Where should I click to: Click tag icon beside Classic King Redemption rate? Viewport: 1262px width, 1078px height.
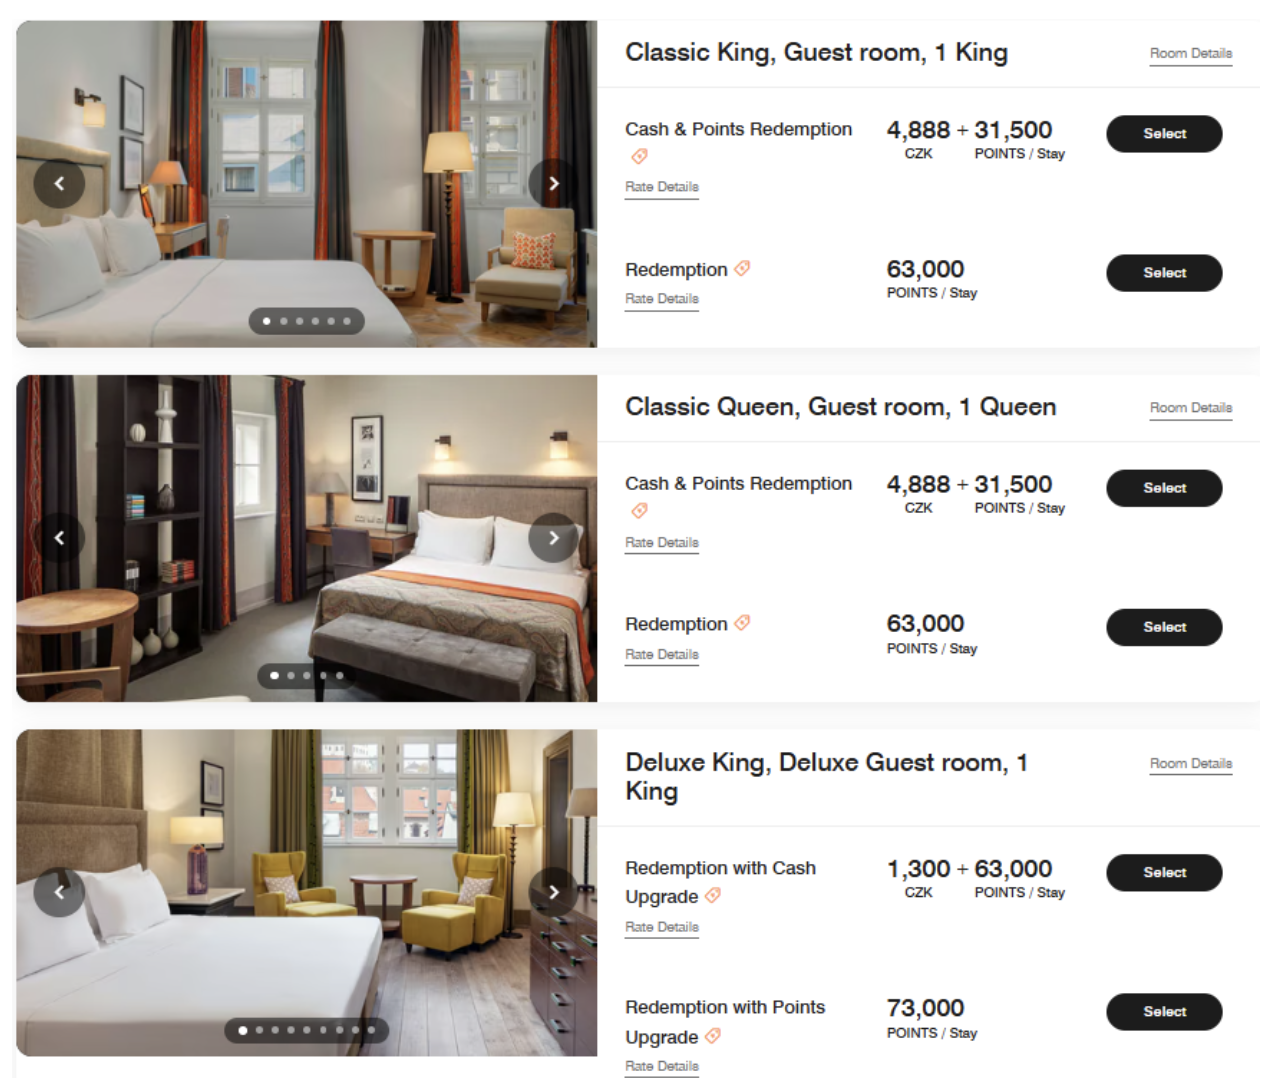coord(742,269)
